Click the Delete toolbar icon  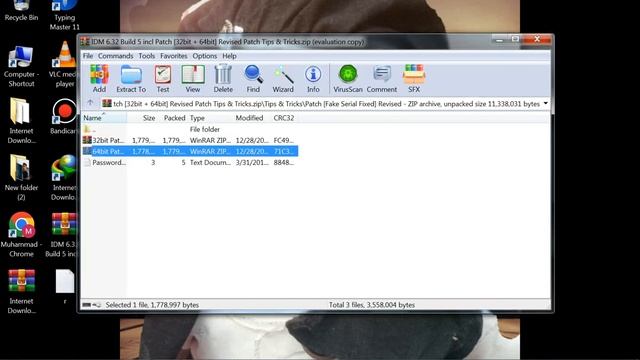coord(223,78)
